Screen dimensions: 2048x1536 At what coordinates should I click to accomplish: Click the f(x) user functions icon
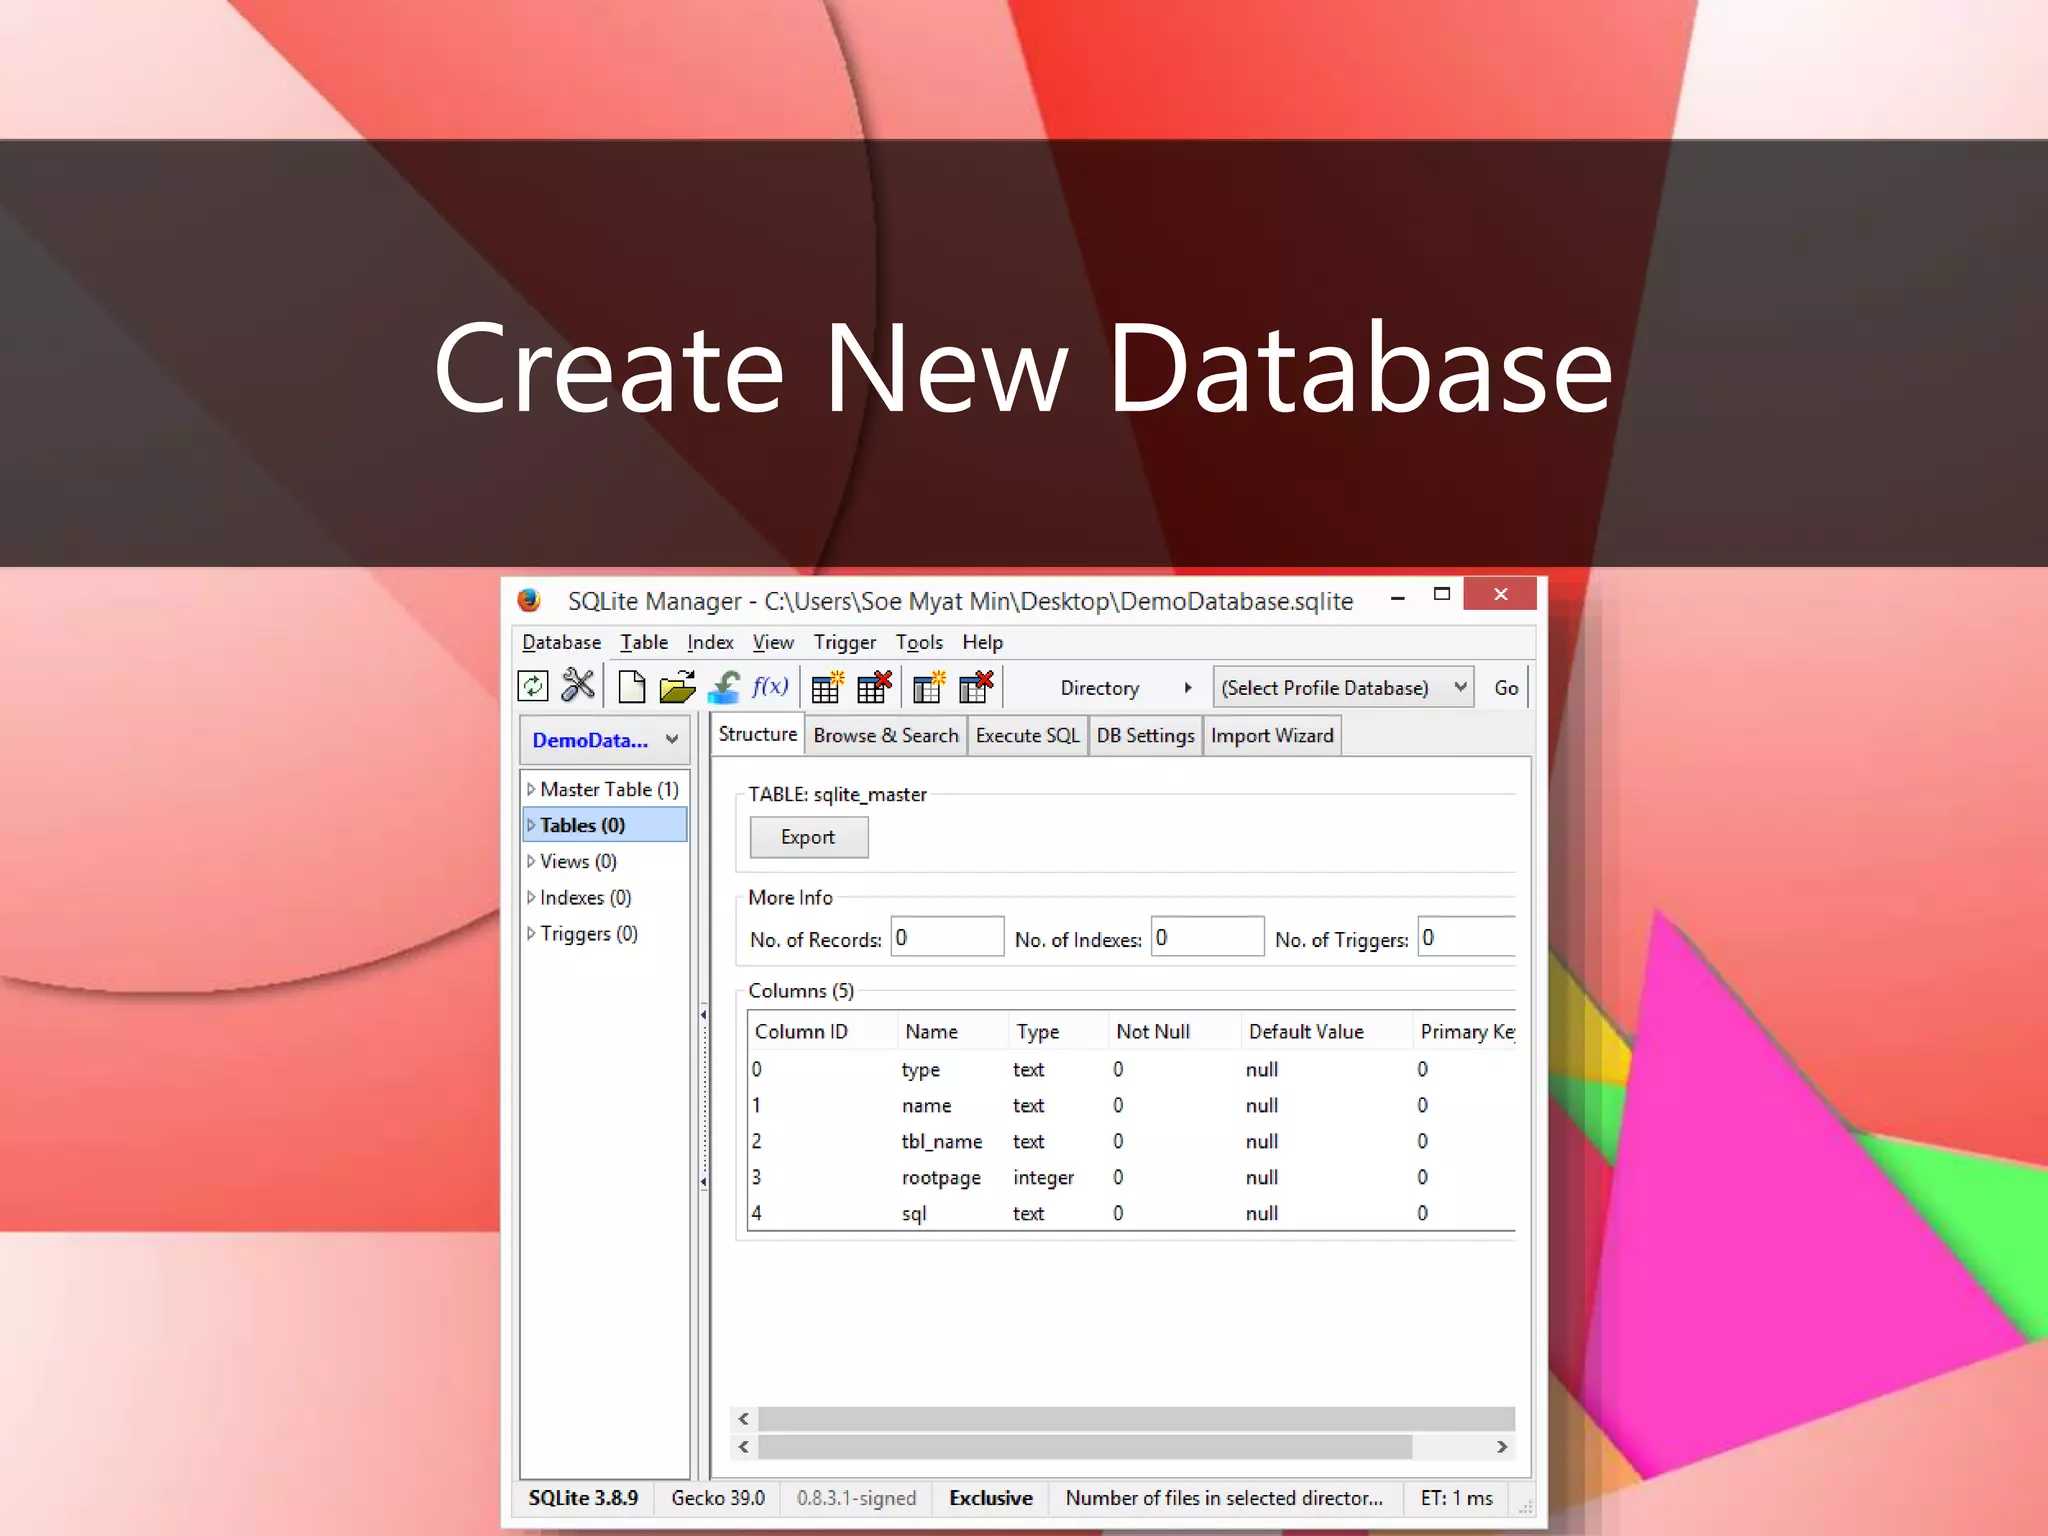[x=770, y=686]
